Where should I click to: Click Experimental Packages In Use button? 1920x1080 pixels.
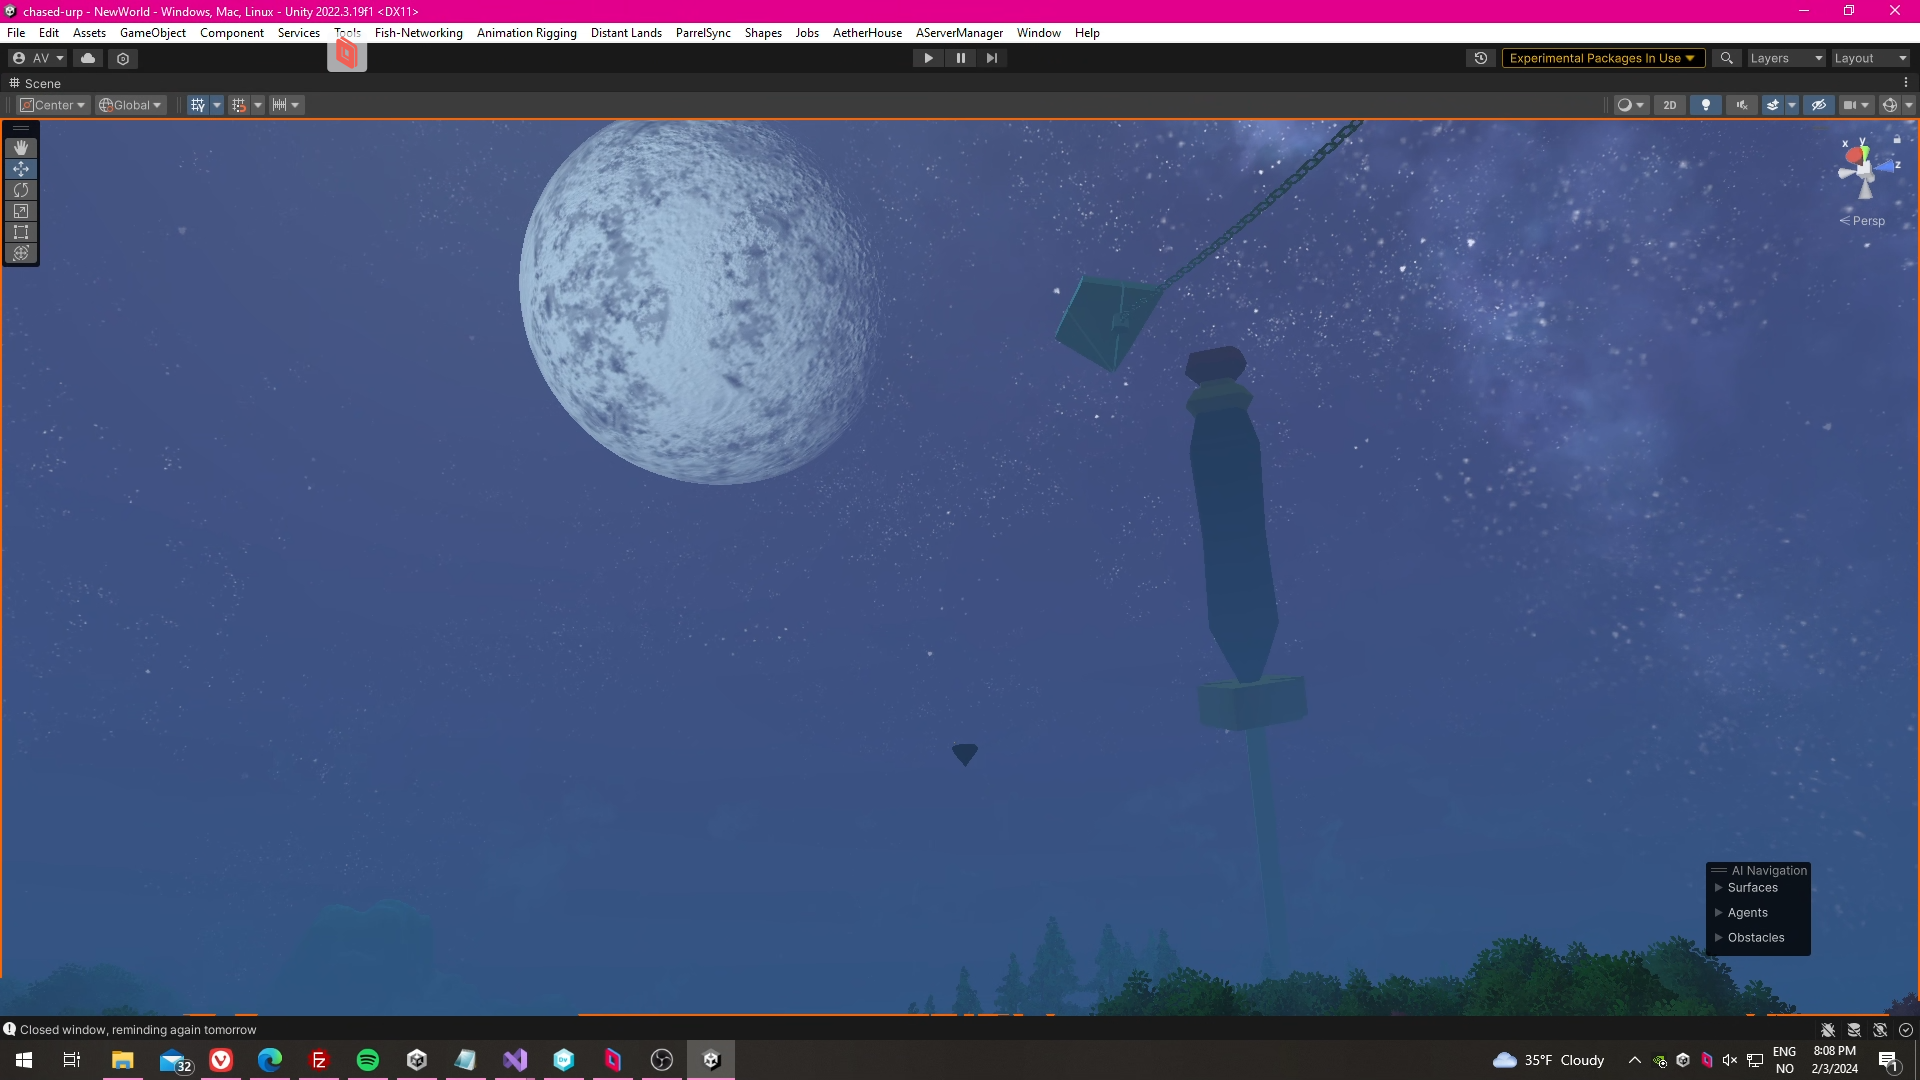(1601, 58)
